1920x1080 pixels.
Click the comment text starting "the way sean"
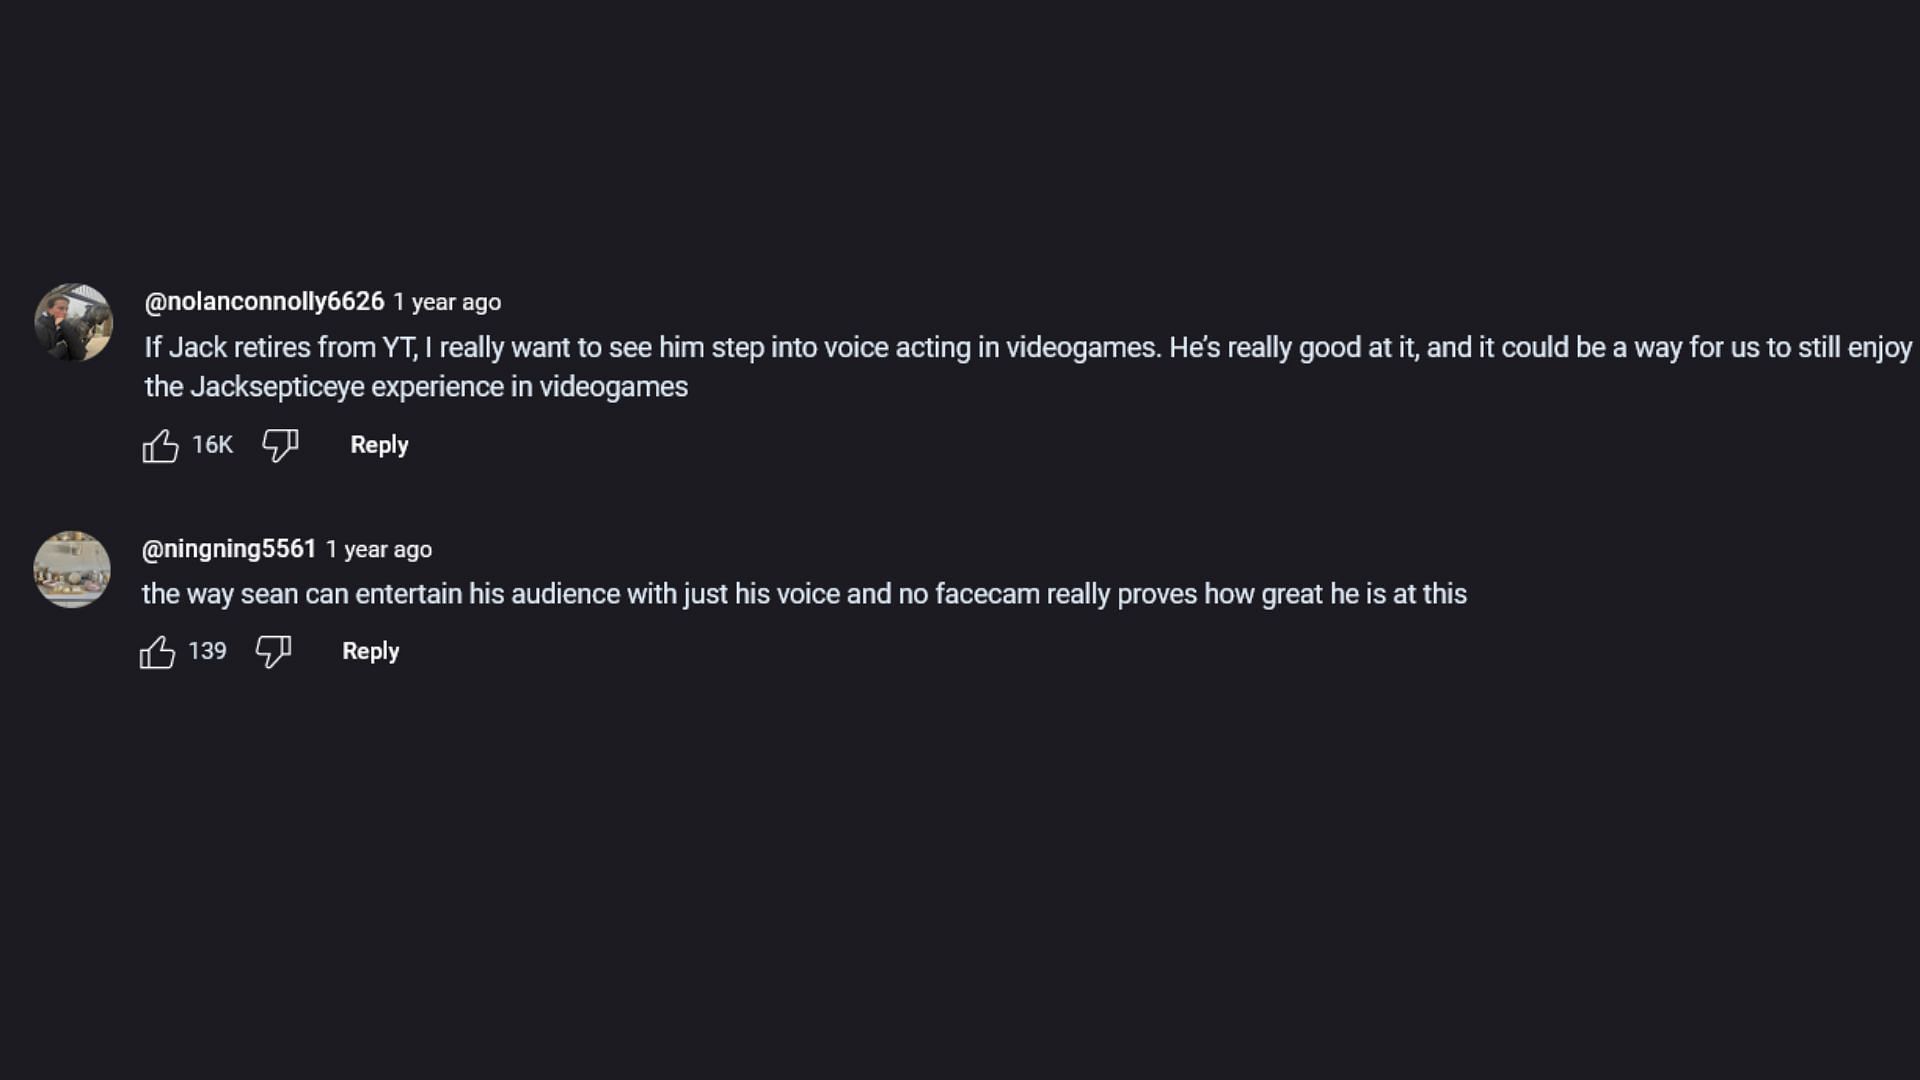[804, 594]
